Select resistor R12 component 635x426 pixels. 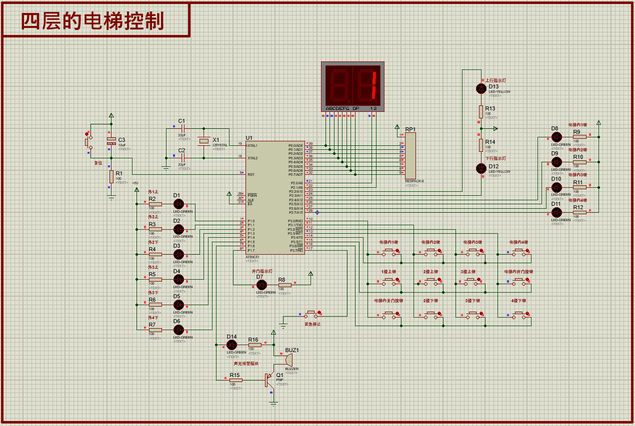click(580, 212)
